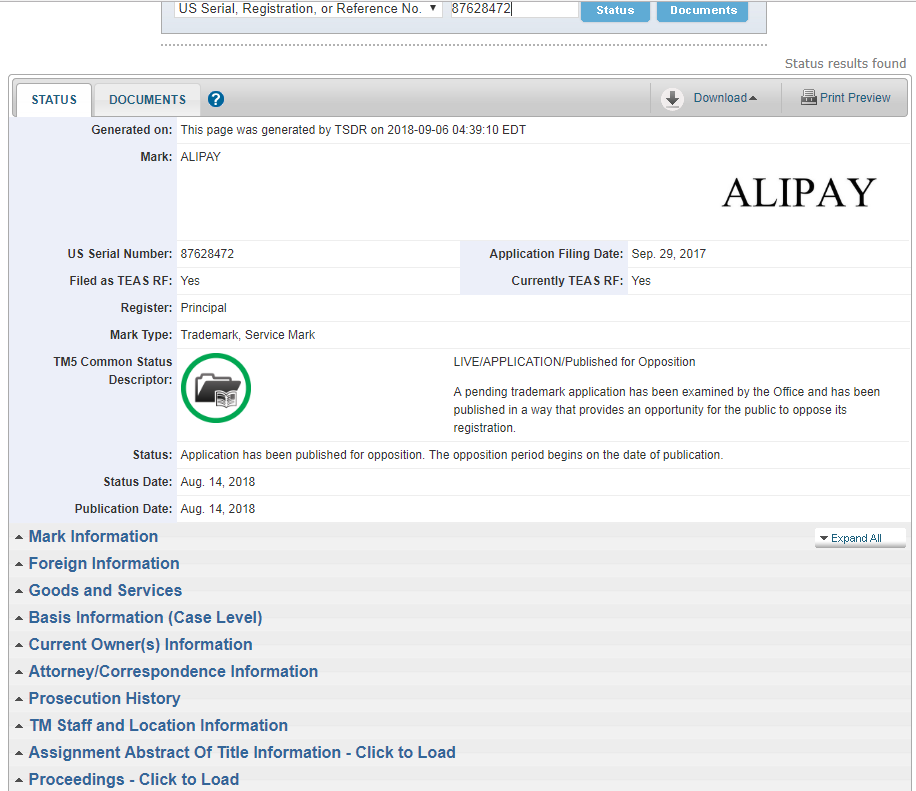Switch to the DOCUMENTS tab

pyautogui.click(x=147, y=100)
